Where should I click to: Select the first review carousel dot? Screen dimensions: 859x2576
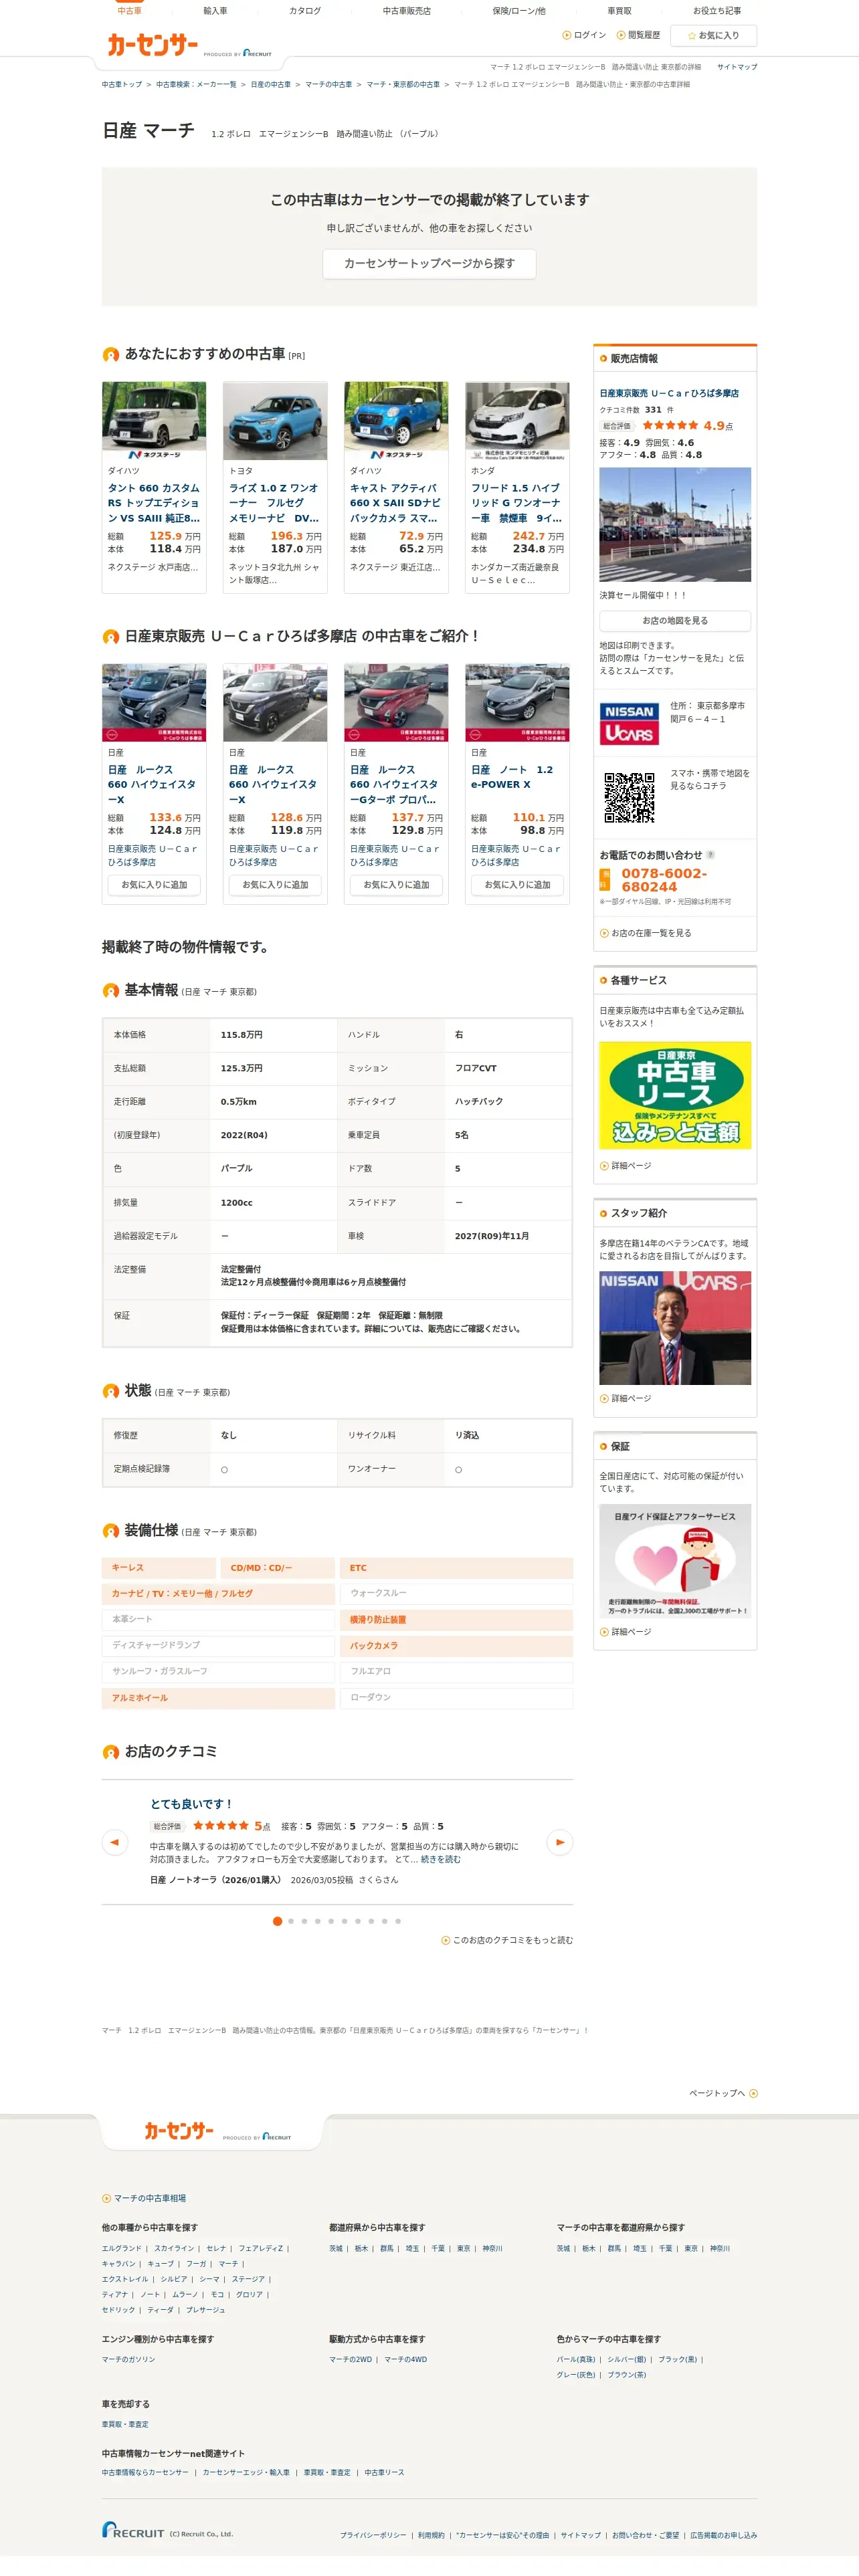tap(277, 1921)
